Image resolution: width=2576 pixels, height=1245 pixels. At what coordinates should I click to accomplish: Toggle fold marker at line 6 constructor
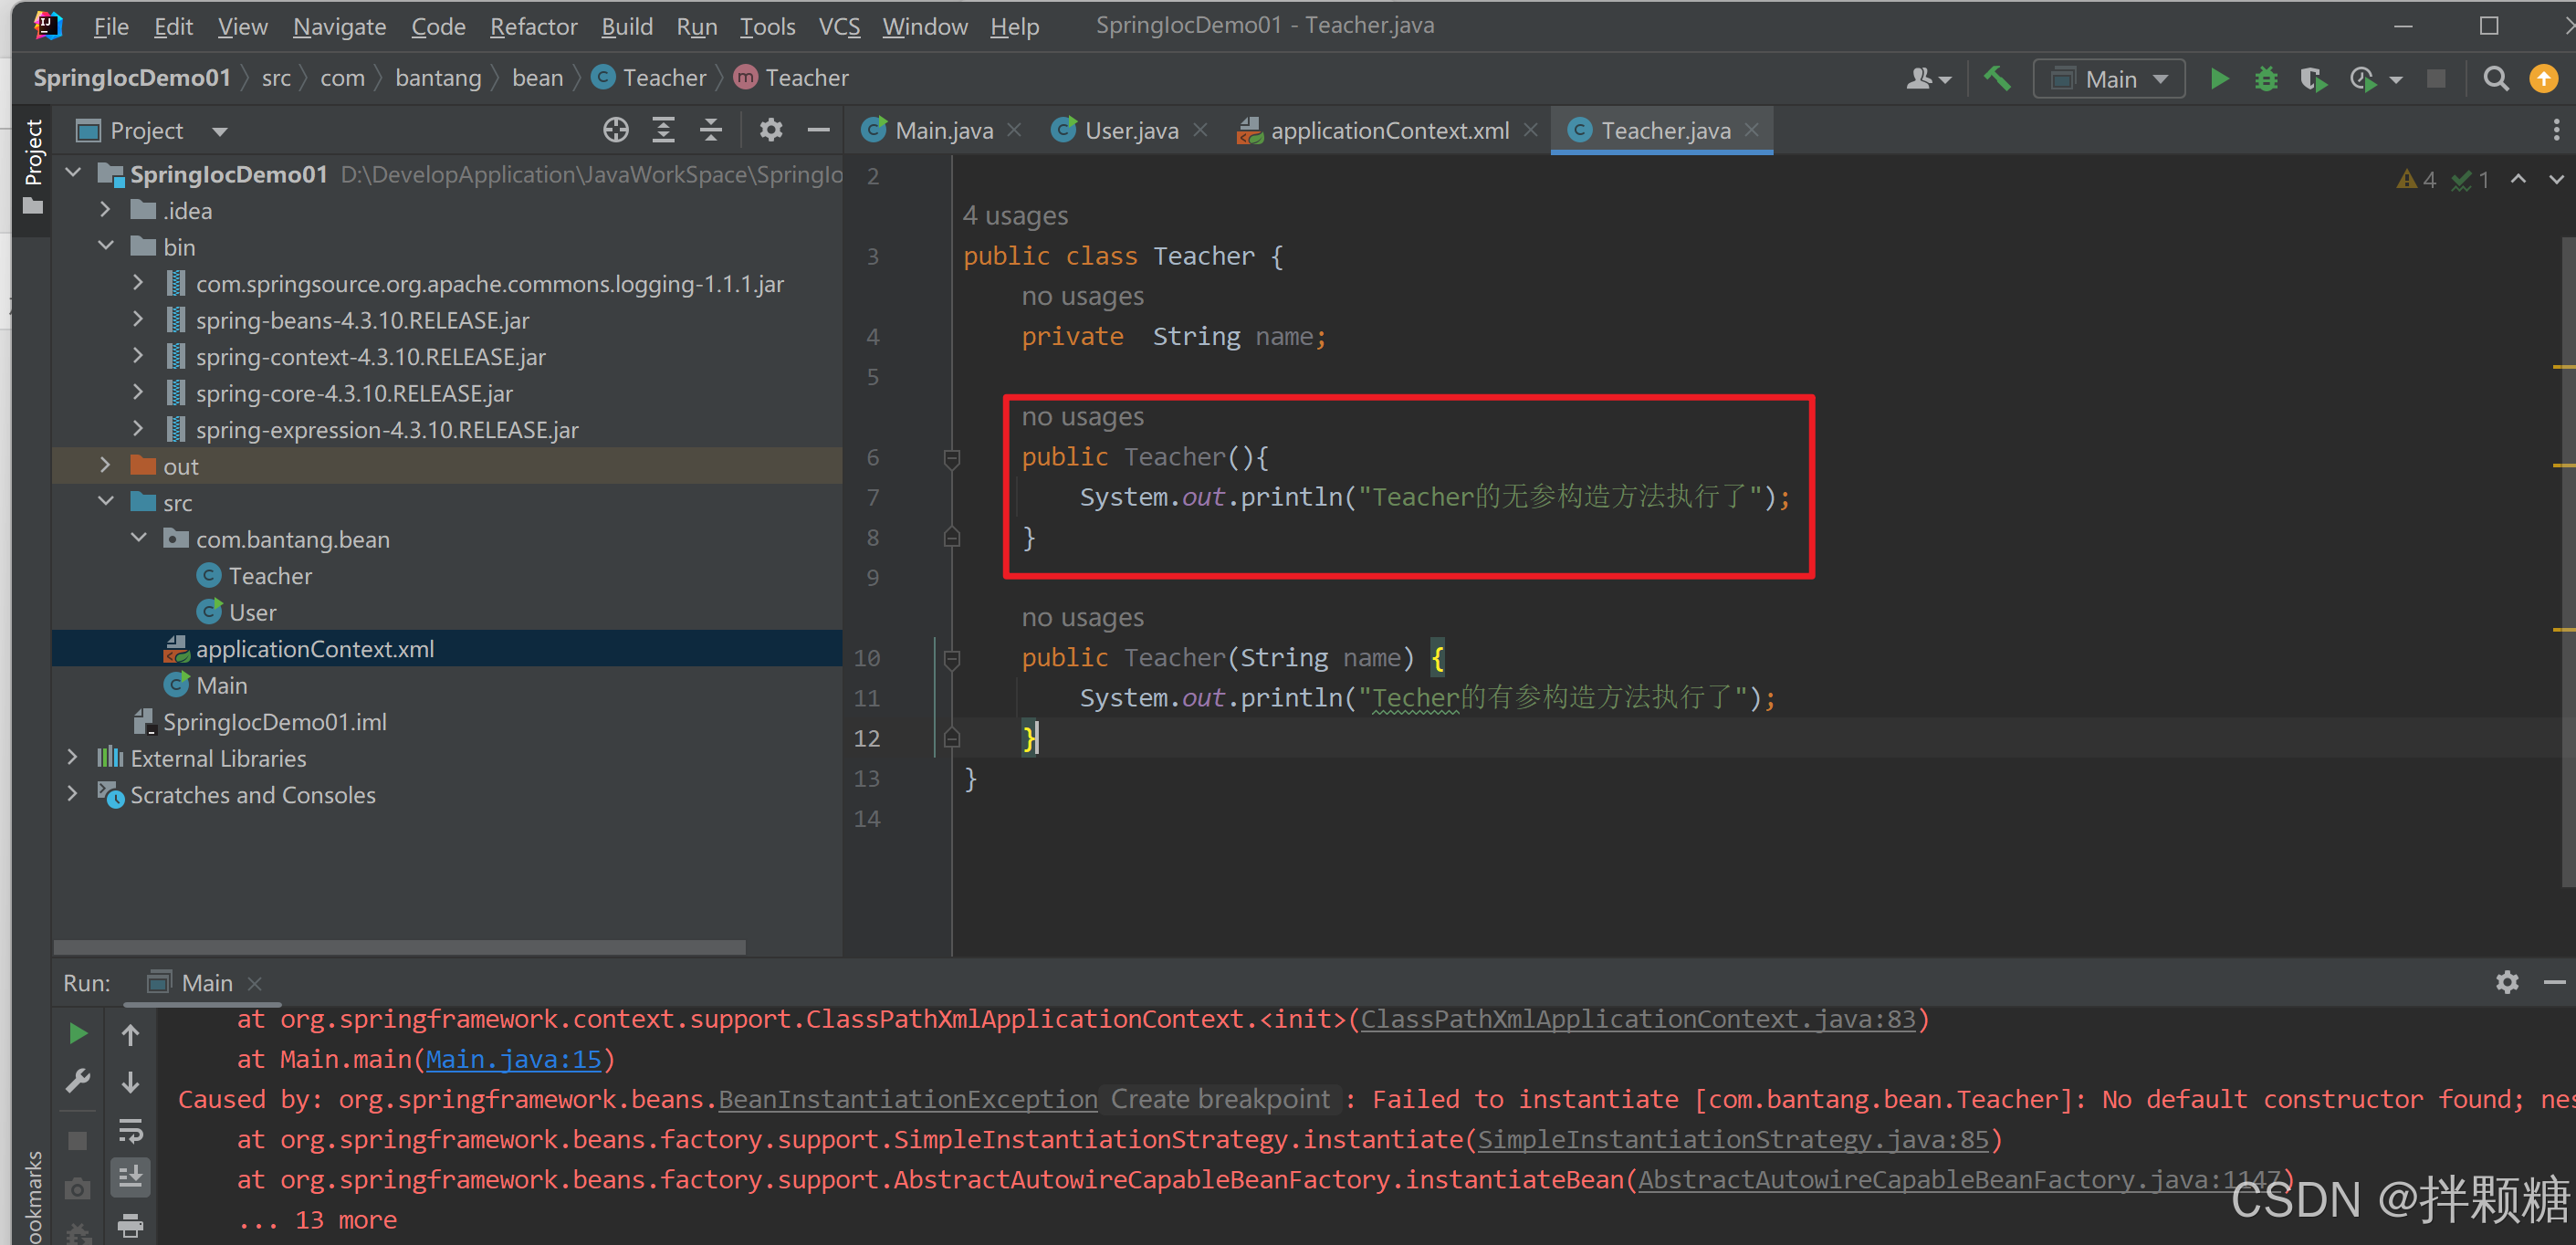952,458
